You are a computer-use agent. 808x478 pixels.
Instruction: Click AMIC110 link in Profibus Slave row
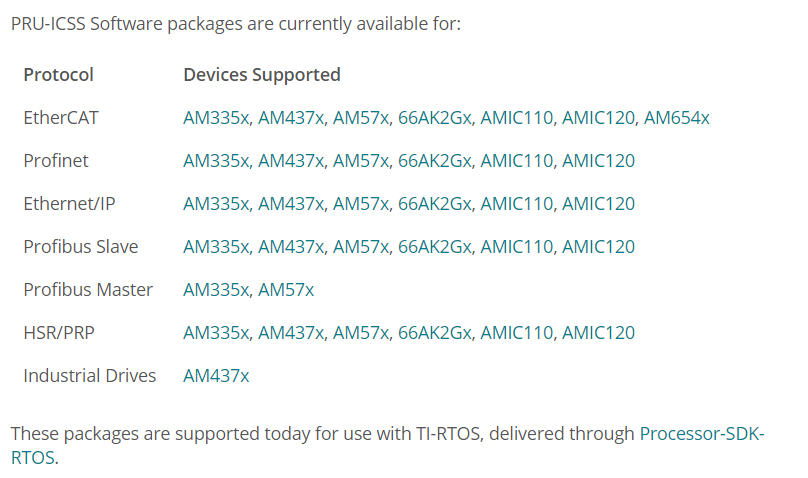[516, 247]
